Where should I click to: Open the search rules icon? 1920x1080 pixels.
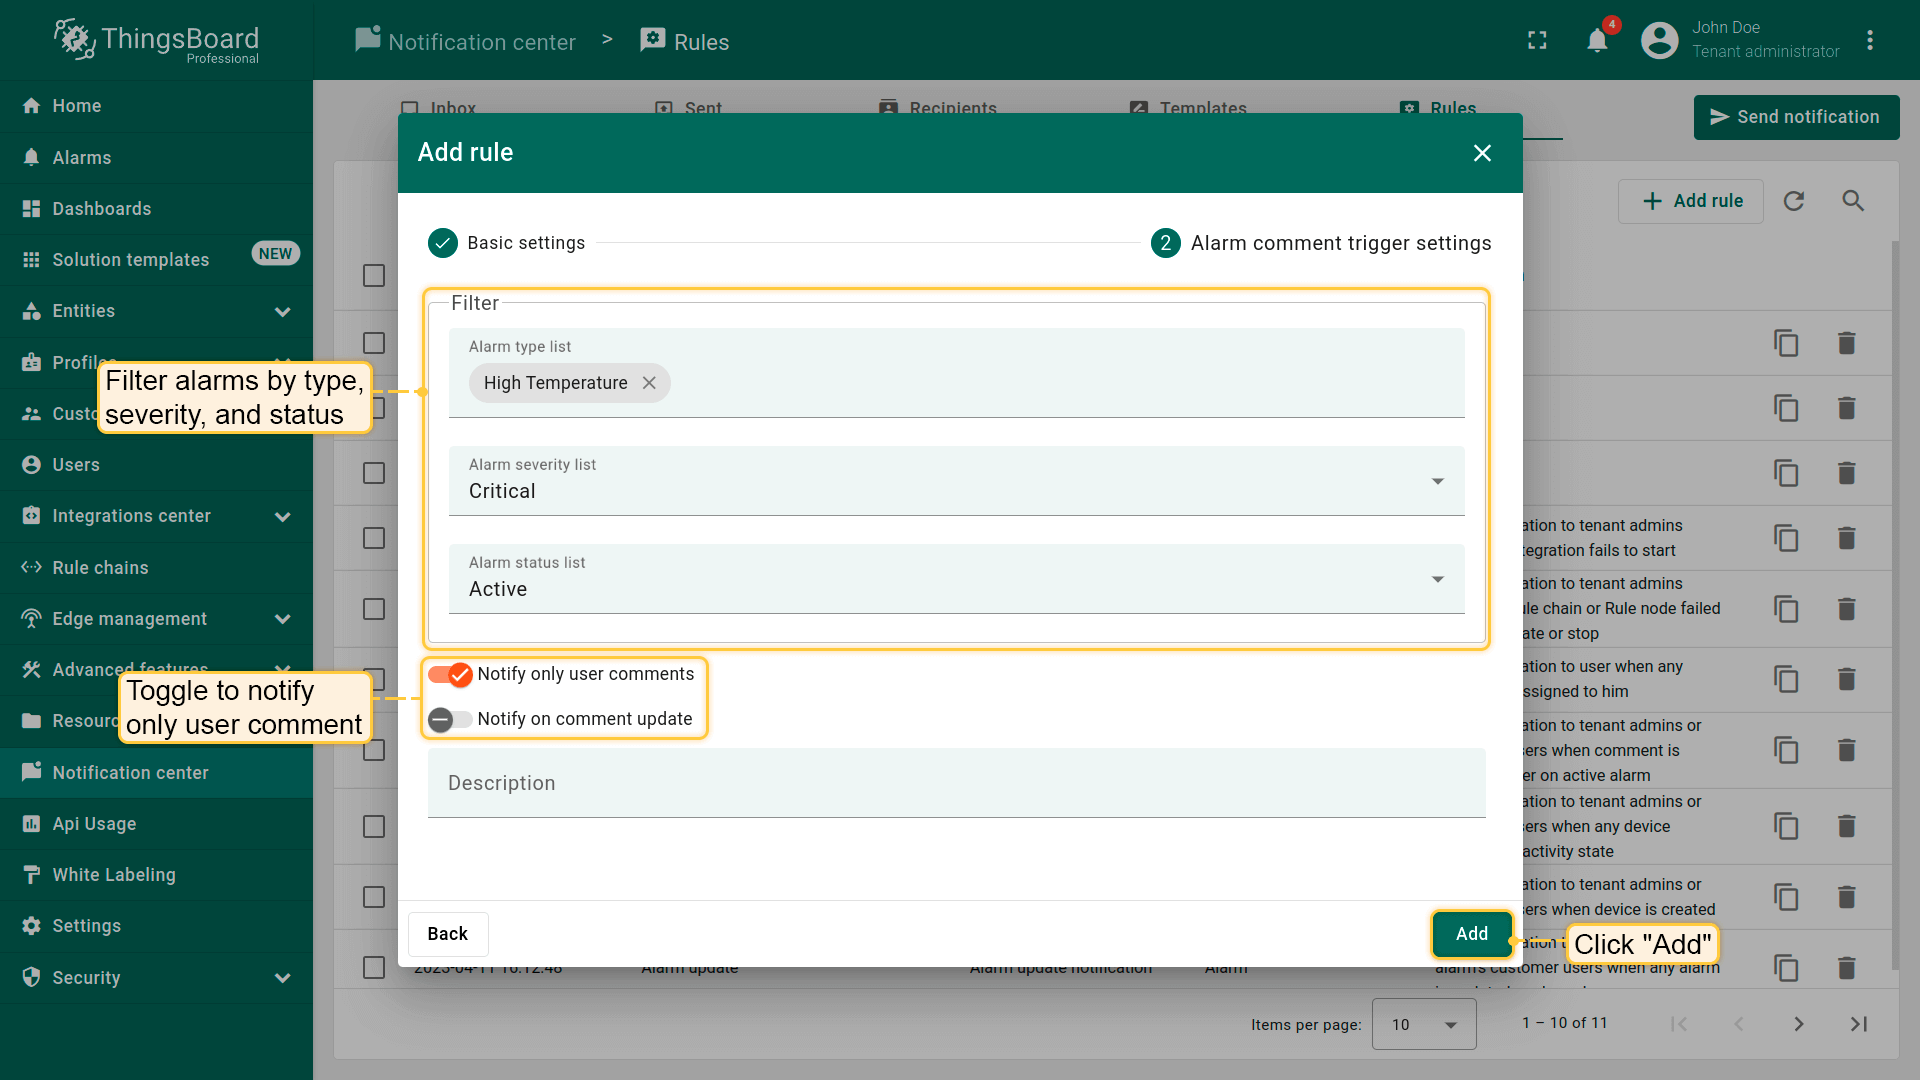point(1853,201)
